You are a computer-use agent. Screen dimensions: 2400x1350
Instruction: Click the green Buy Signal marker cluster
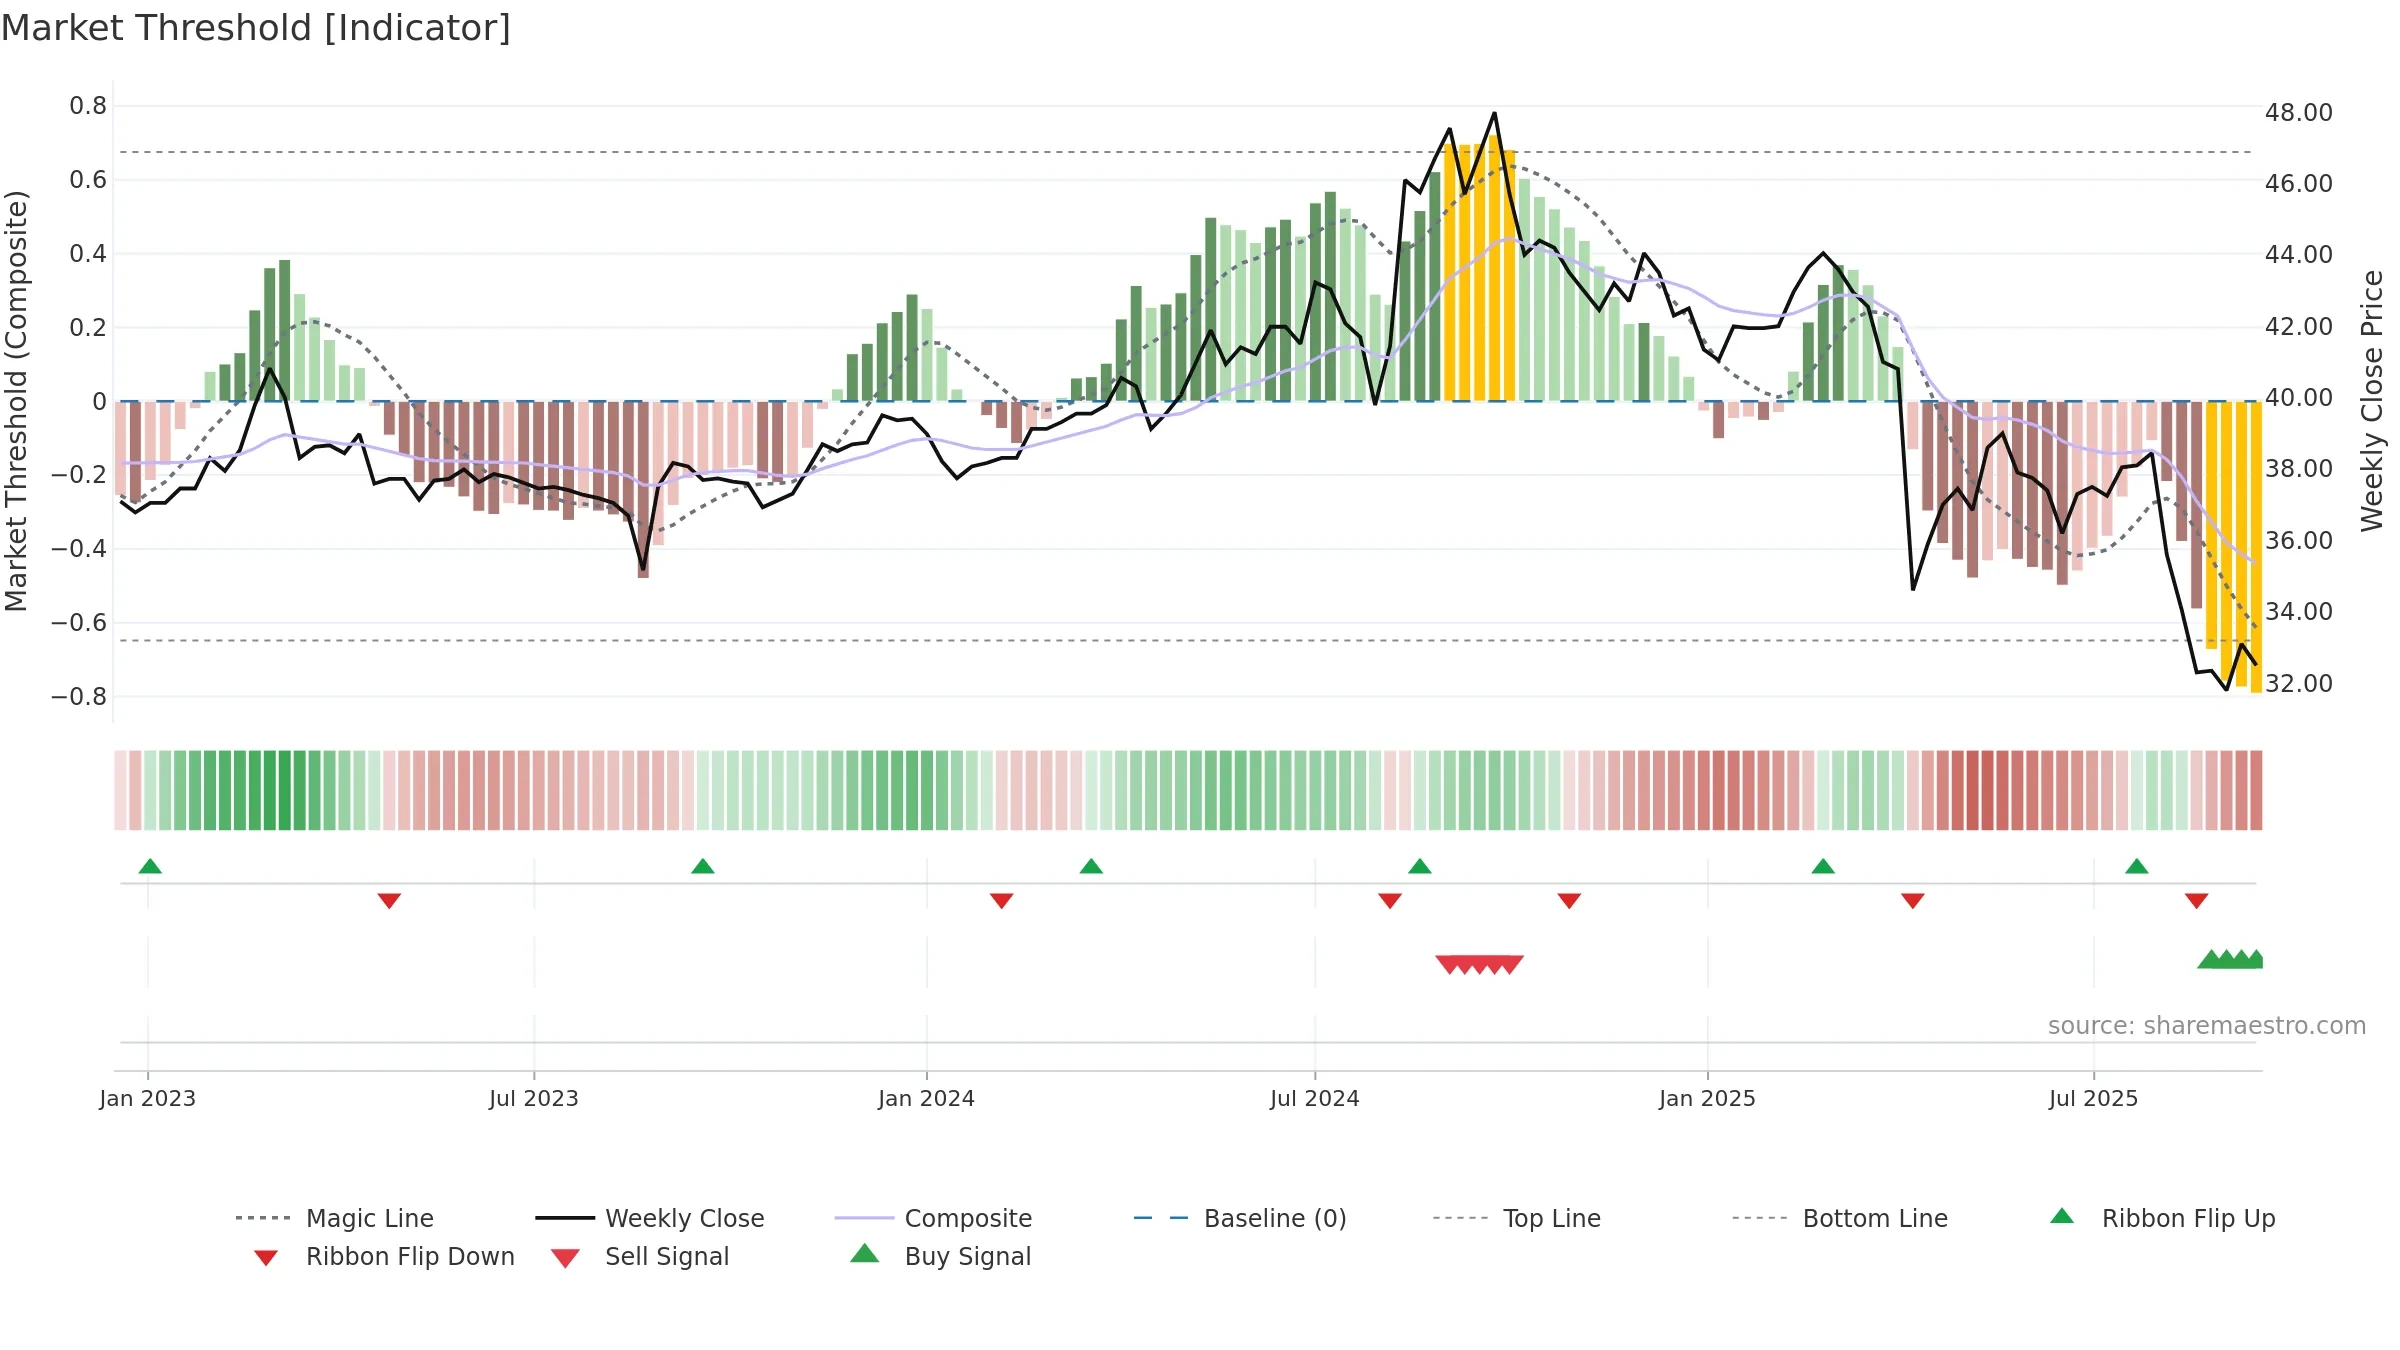(2231, 959)
